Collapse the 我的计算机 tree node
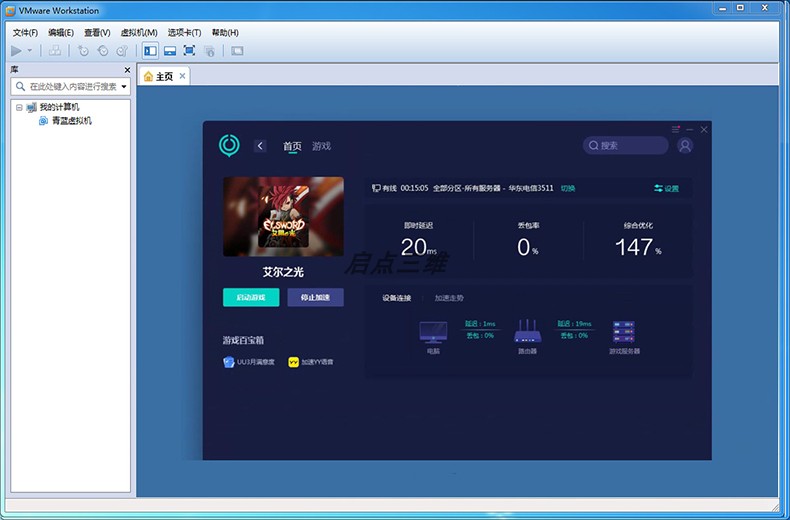 (19, 107)
